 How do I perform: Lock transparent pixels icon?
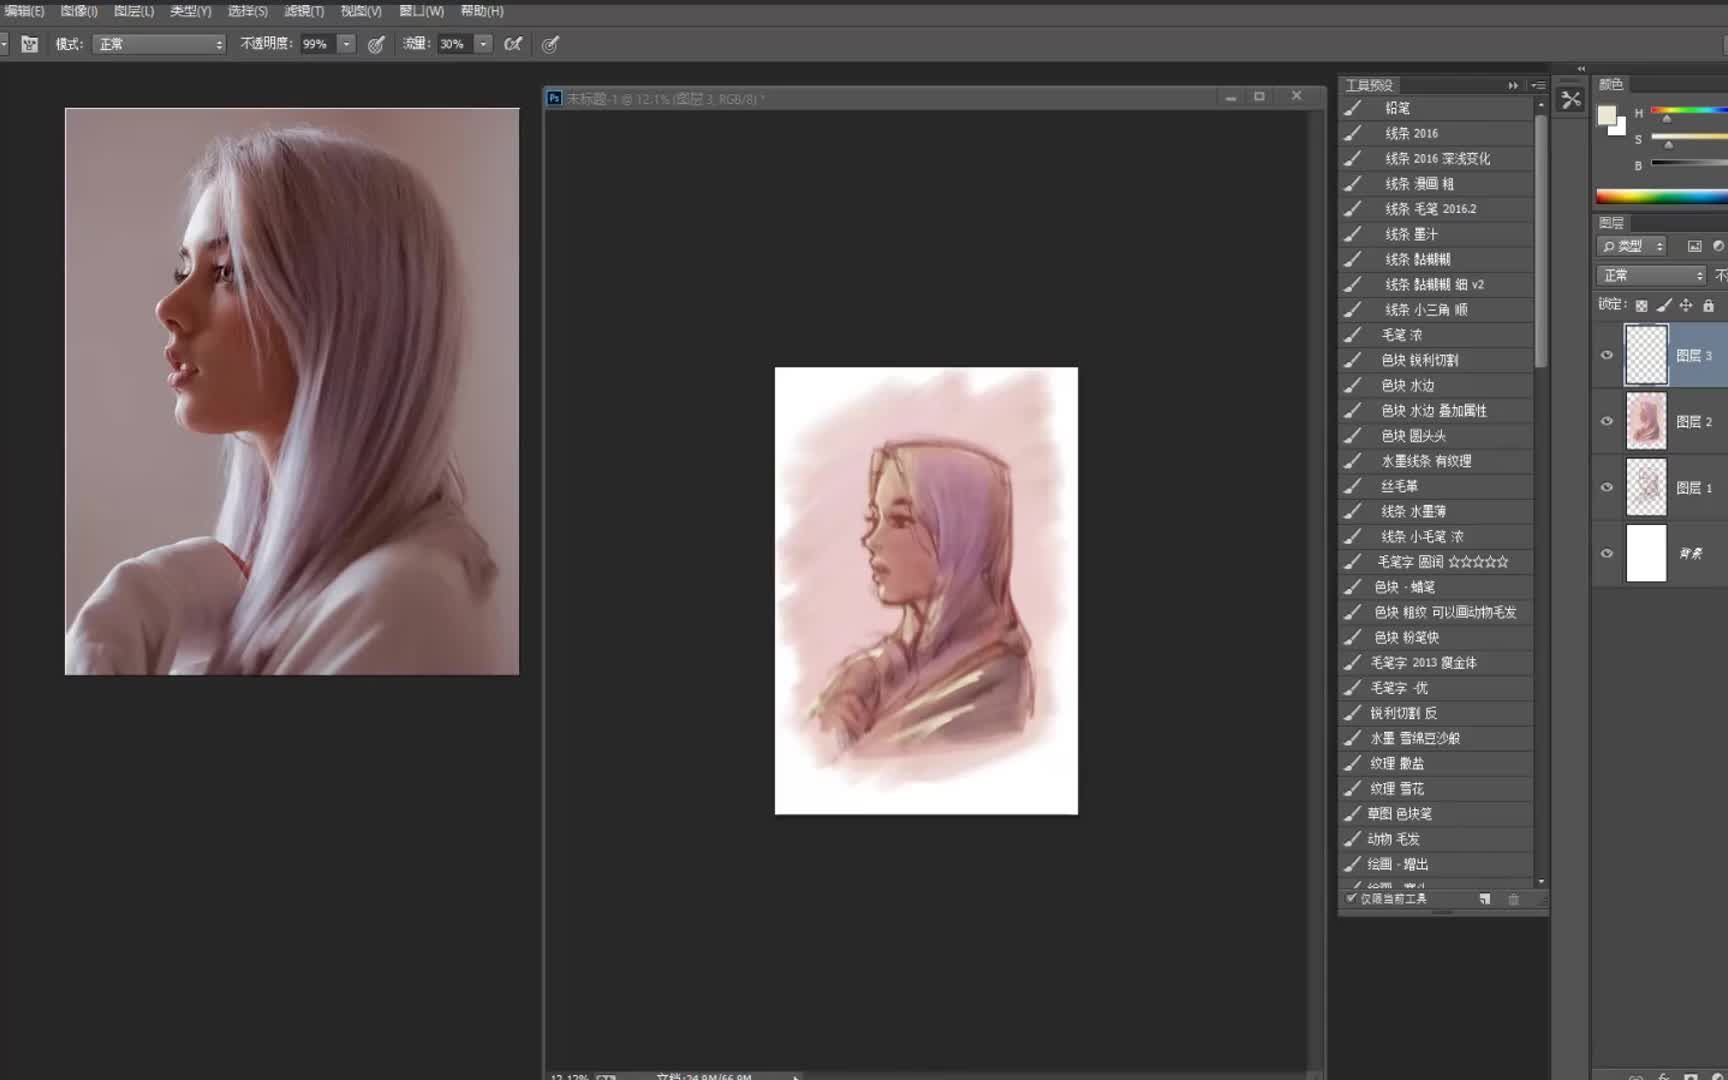point(1641,305)
